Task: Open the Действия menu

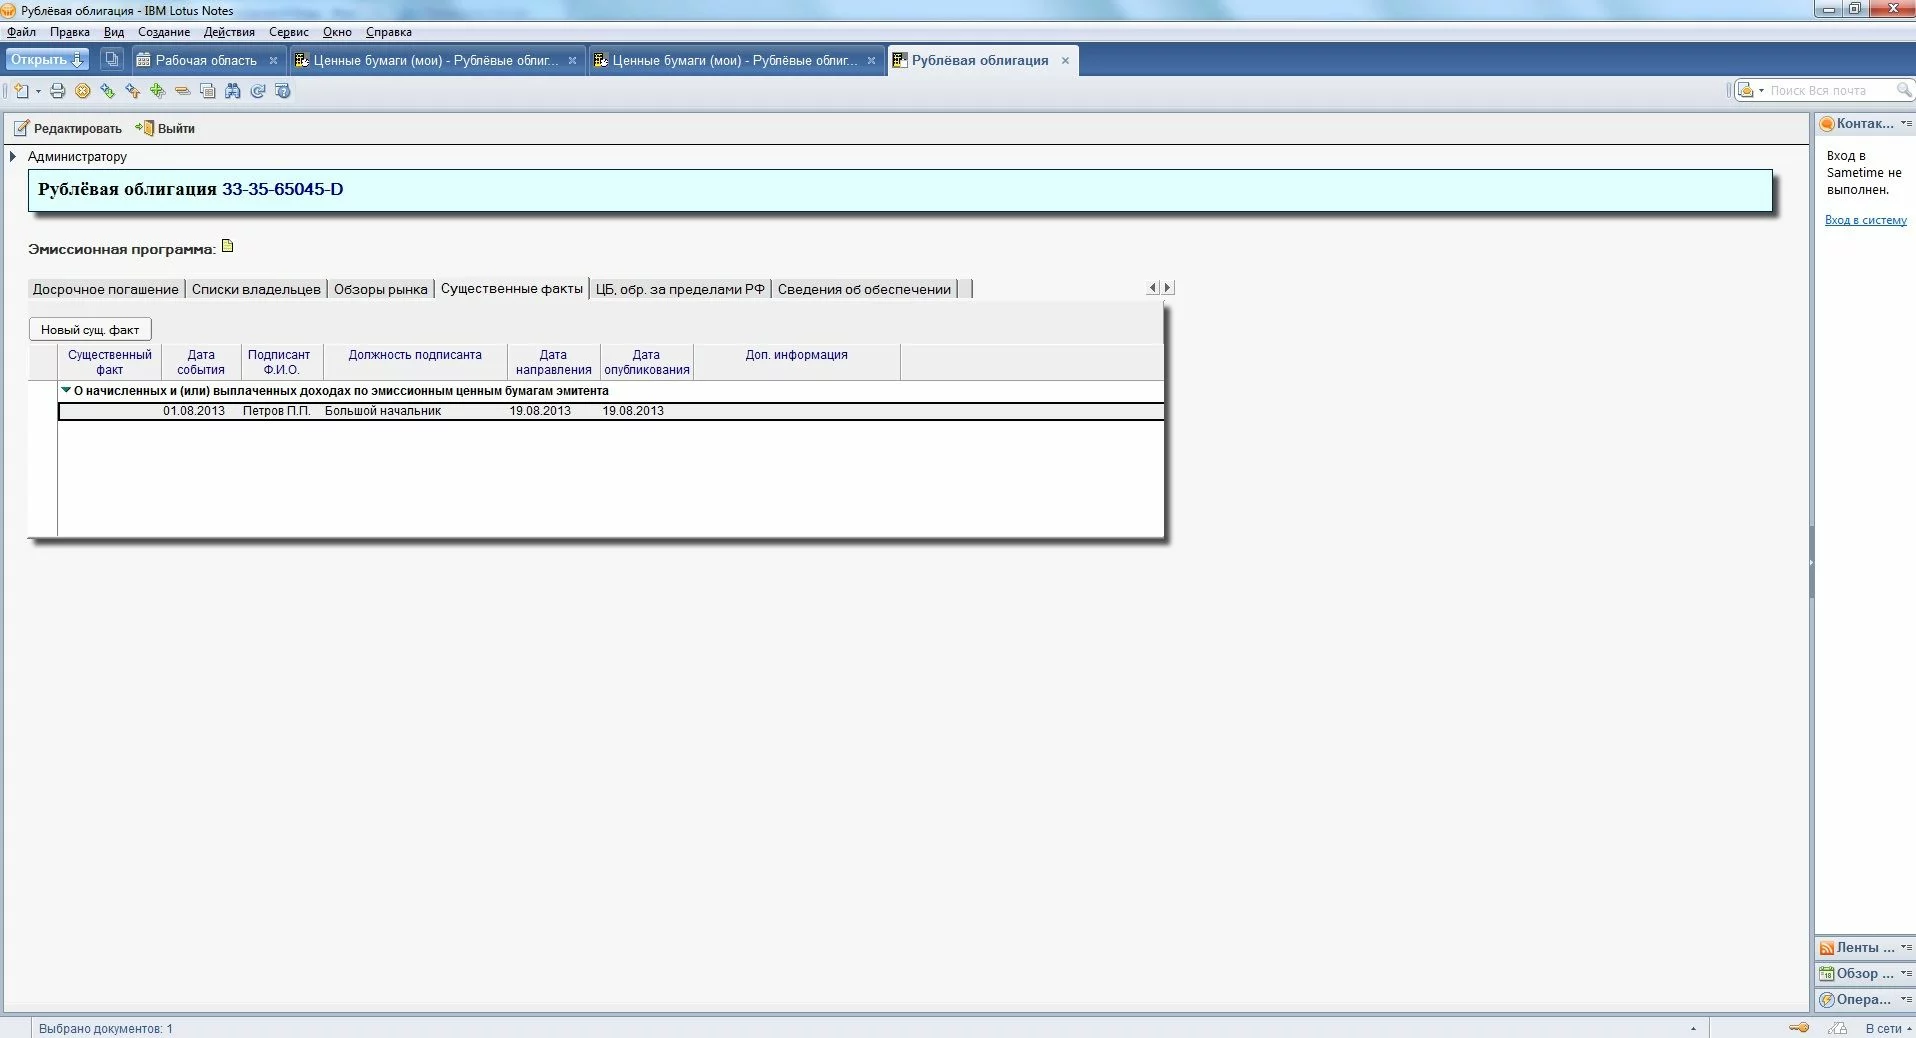Action: [229, 32]
